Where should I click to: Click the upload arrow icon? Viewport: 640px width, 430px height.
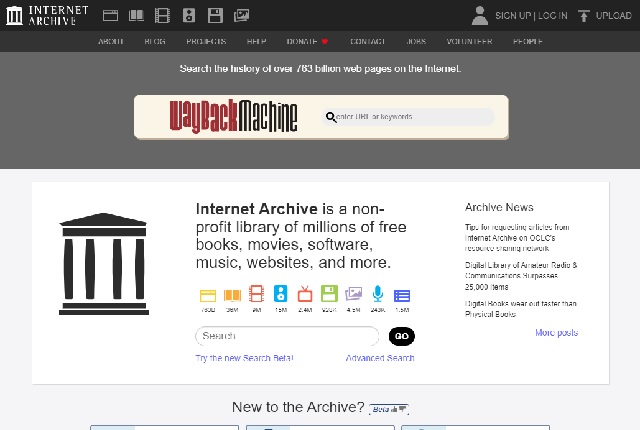tap(584, 16)
